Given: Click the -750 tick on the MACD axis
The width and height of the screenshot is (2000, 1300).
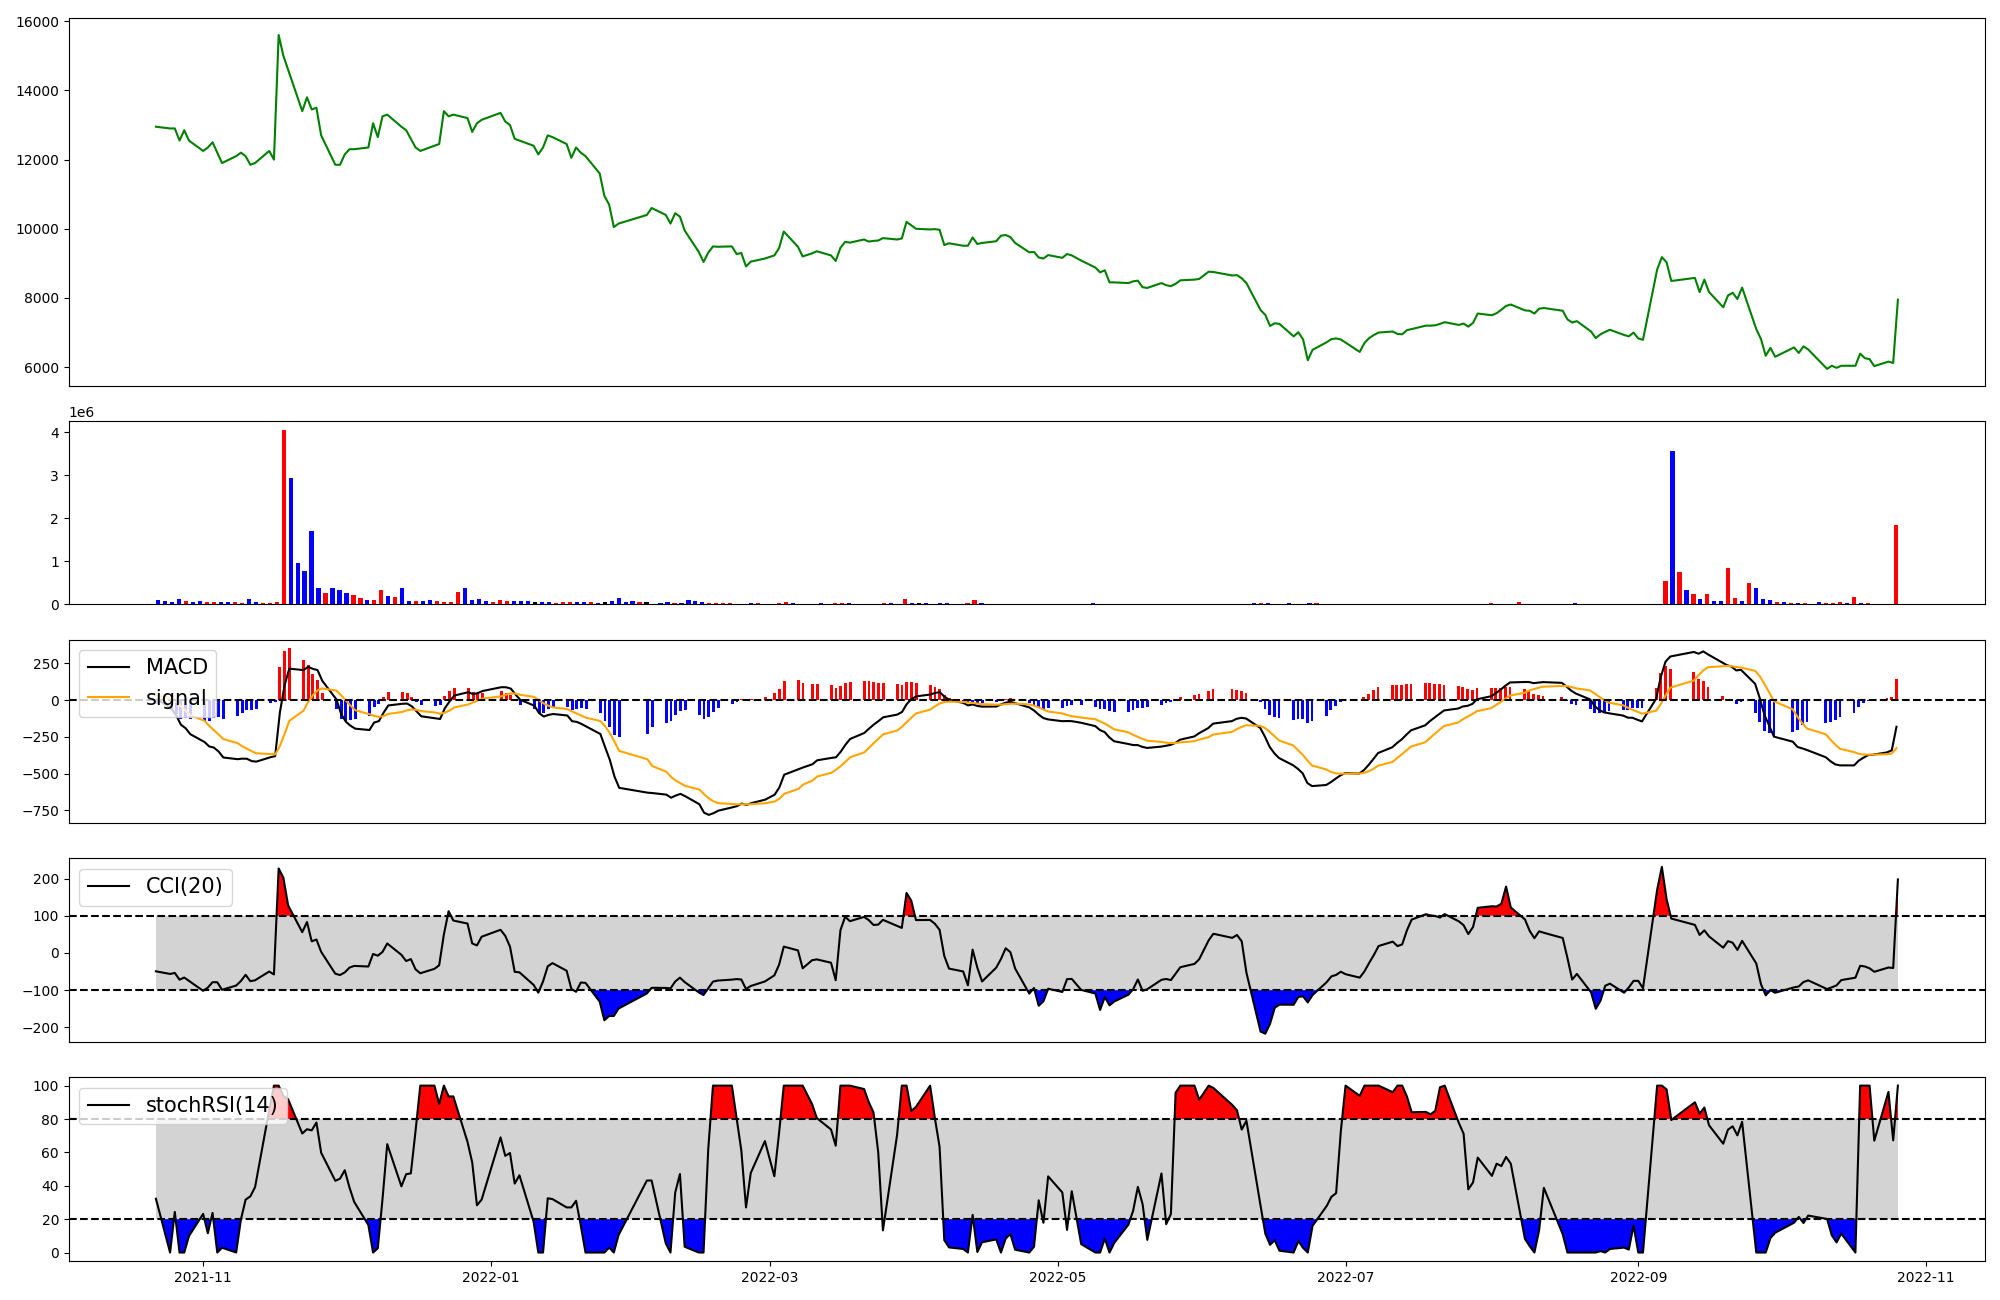Looking at the screenshot, I should point(39,811).
